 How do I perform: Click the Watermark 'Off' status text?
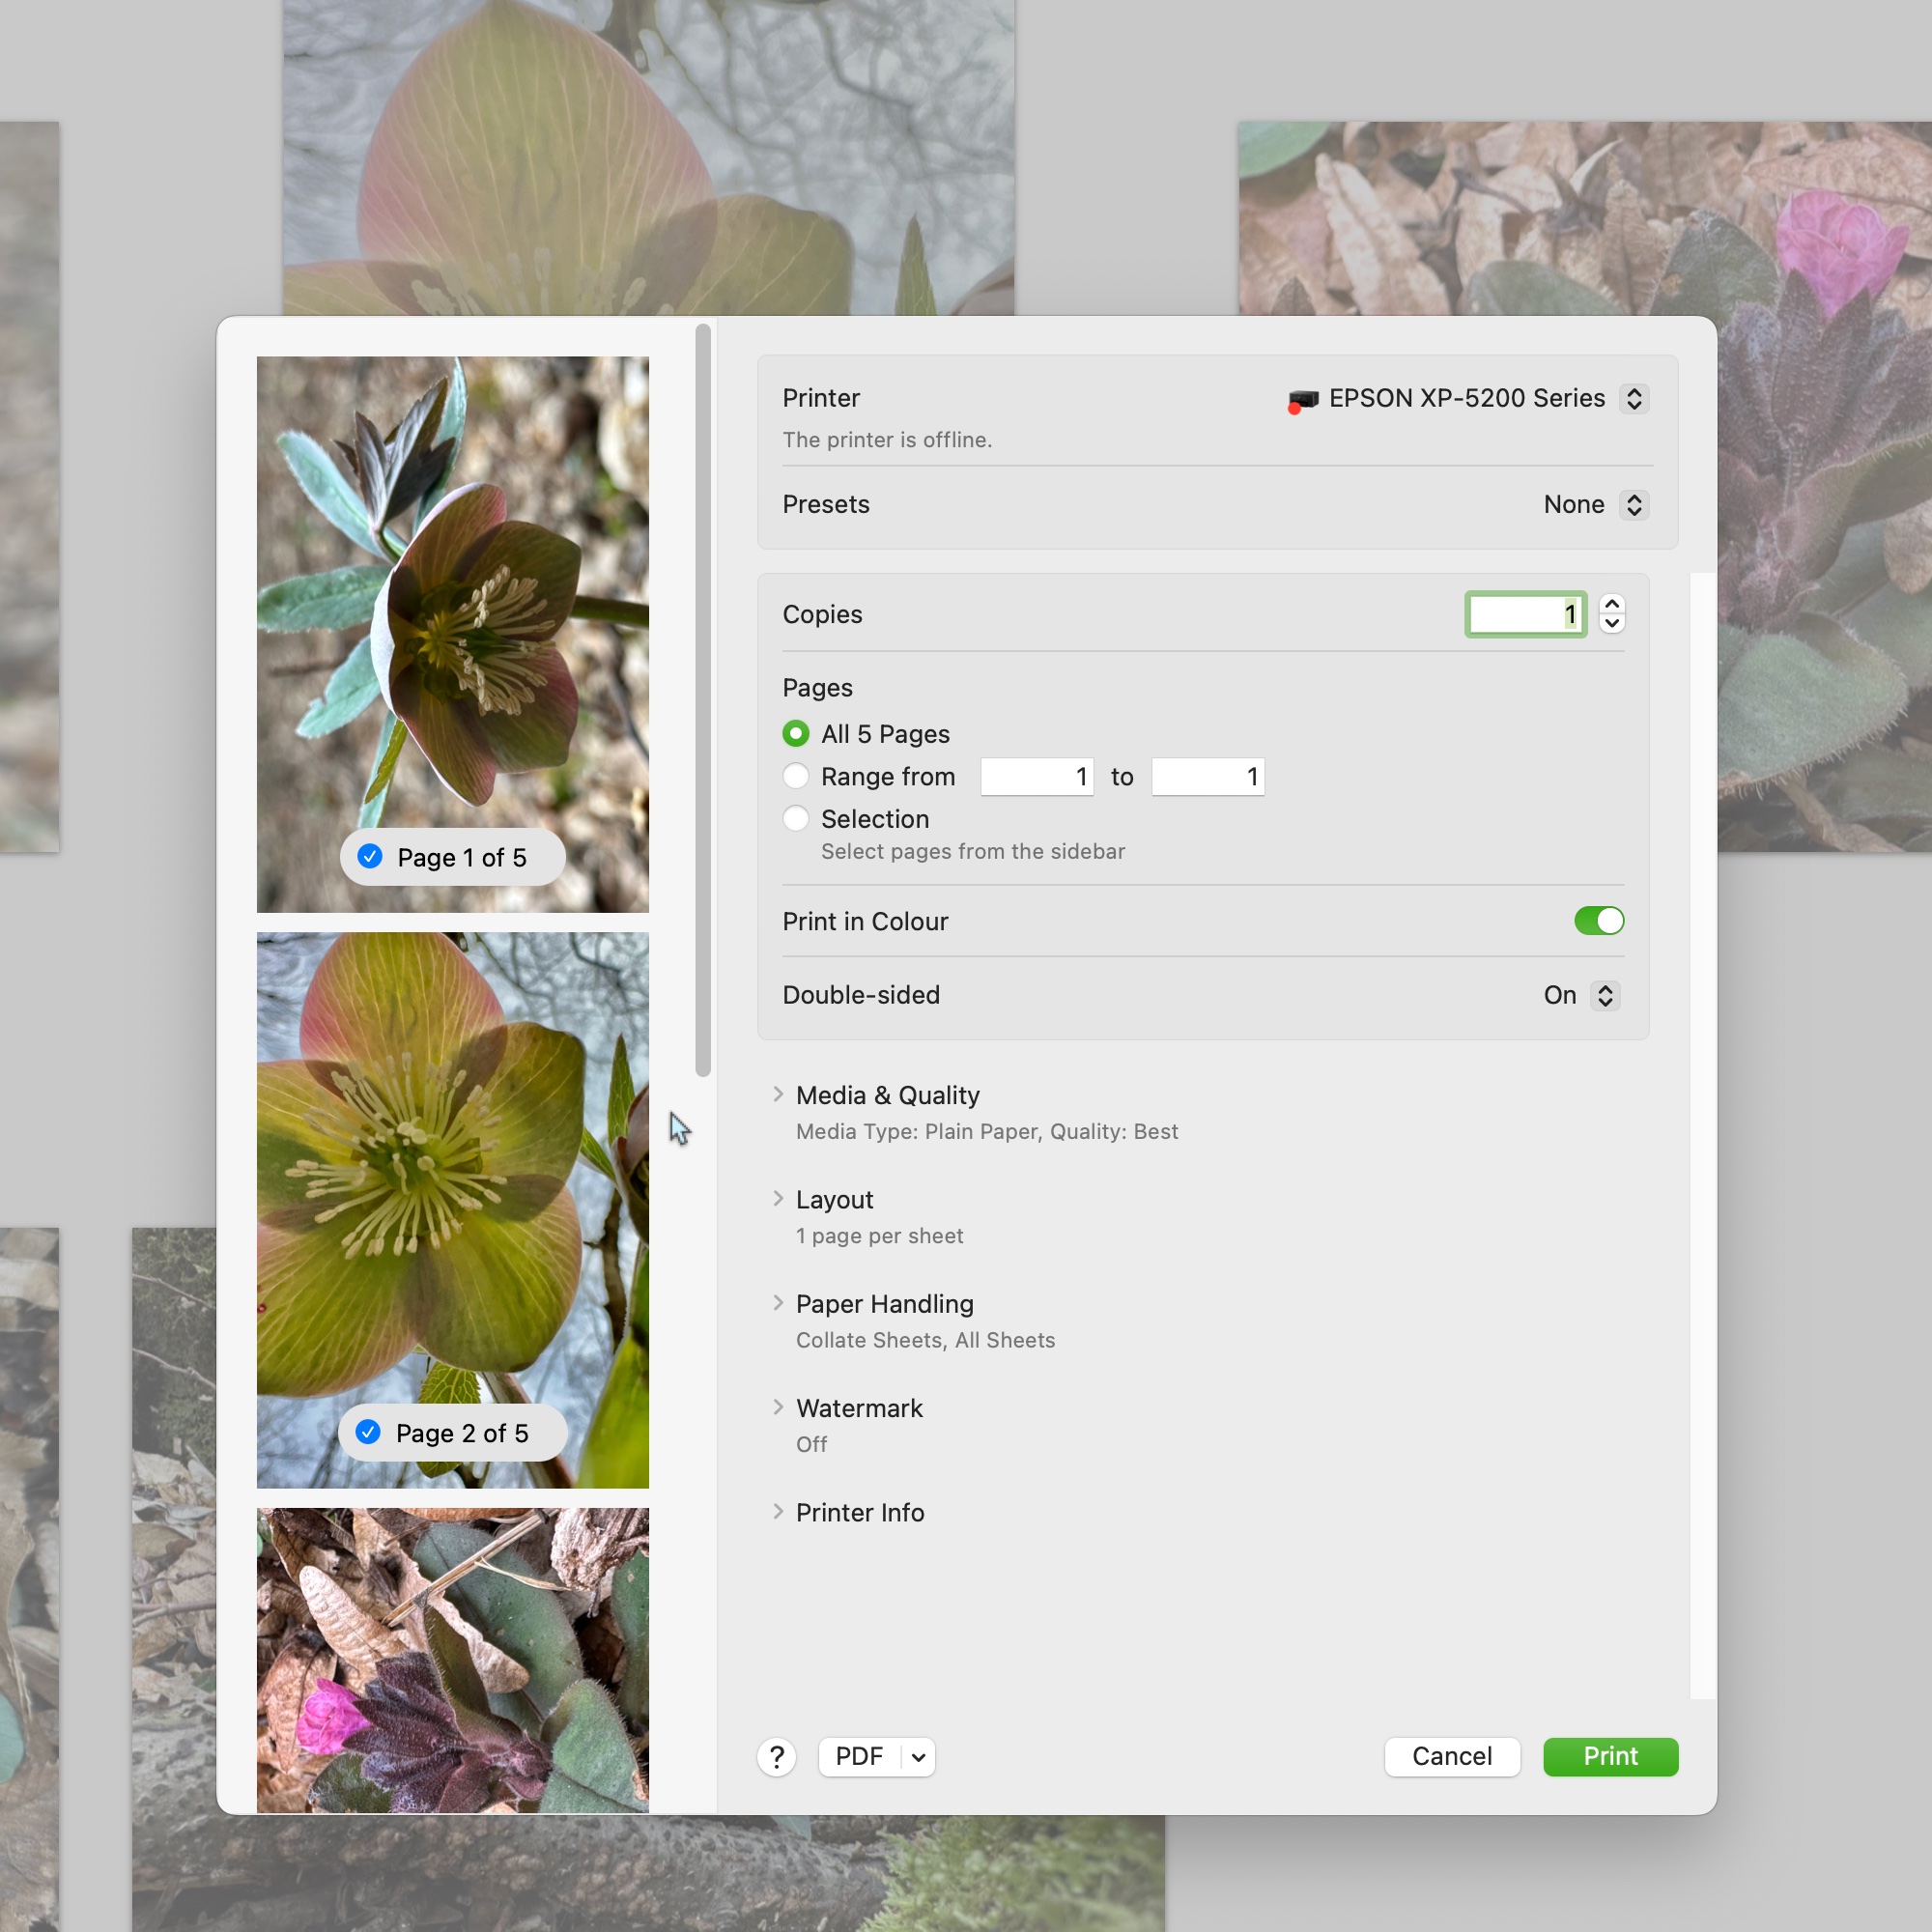pos(811,1445)
